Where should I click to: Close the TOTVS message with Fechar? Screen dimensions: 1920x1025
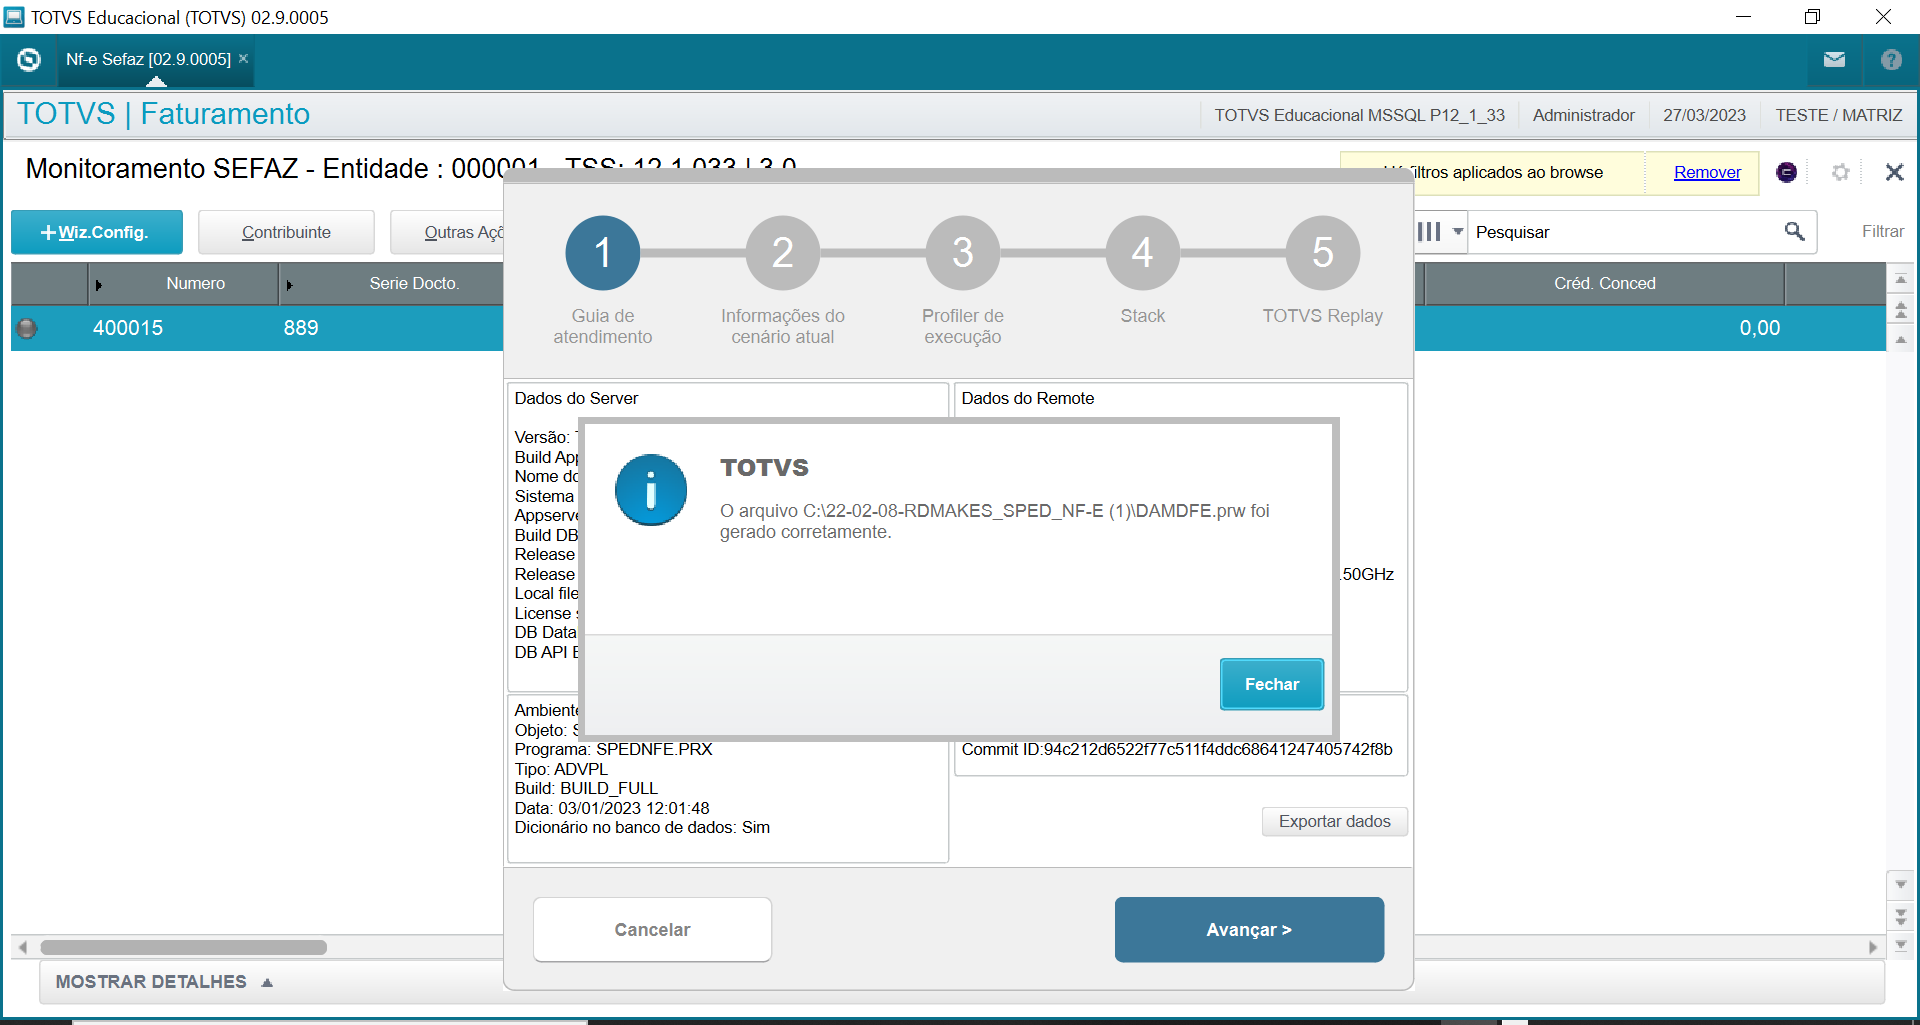[1271, 684]
